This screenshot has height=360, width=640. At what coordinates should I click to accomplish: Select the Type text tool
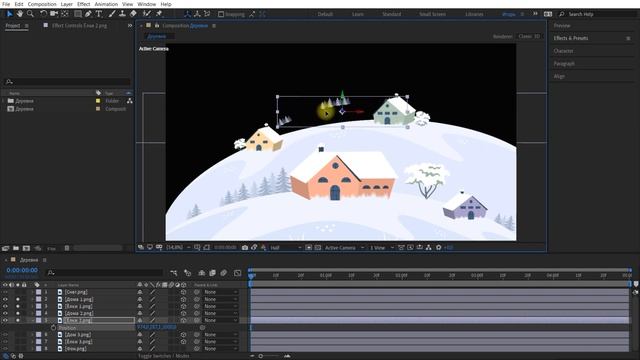[x=99, y=14]
